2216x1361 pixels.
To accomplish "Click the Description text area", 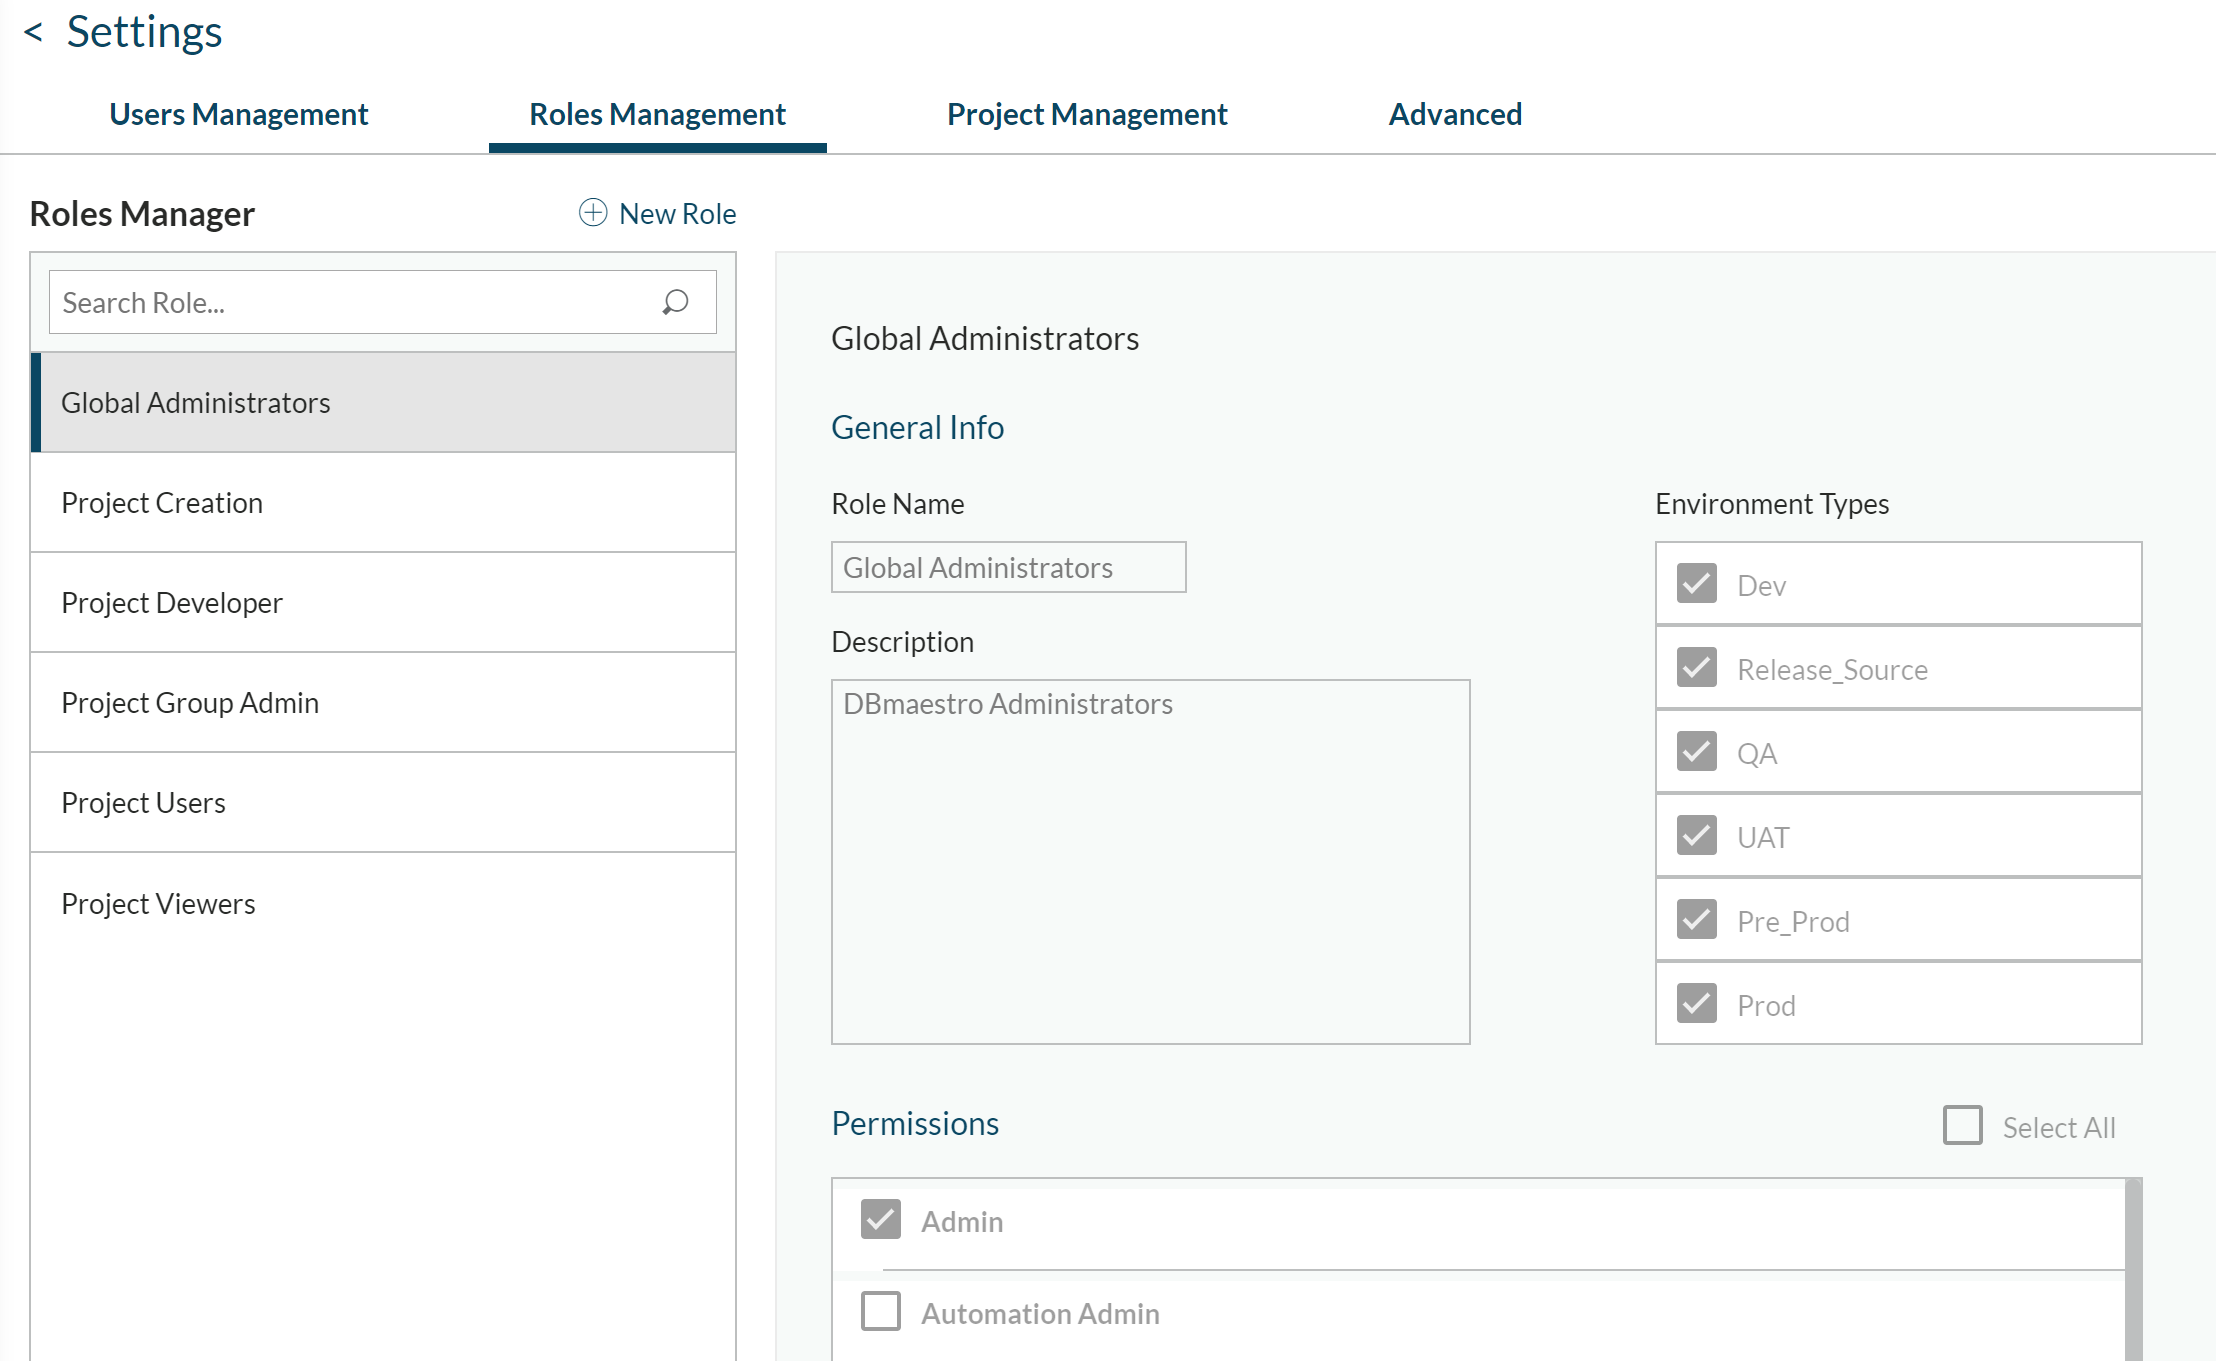I will point(1150,860).
